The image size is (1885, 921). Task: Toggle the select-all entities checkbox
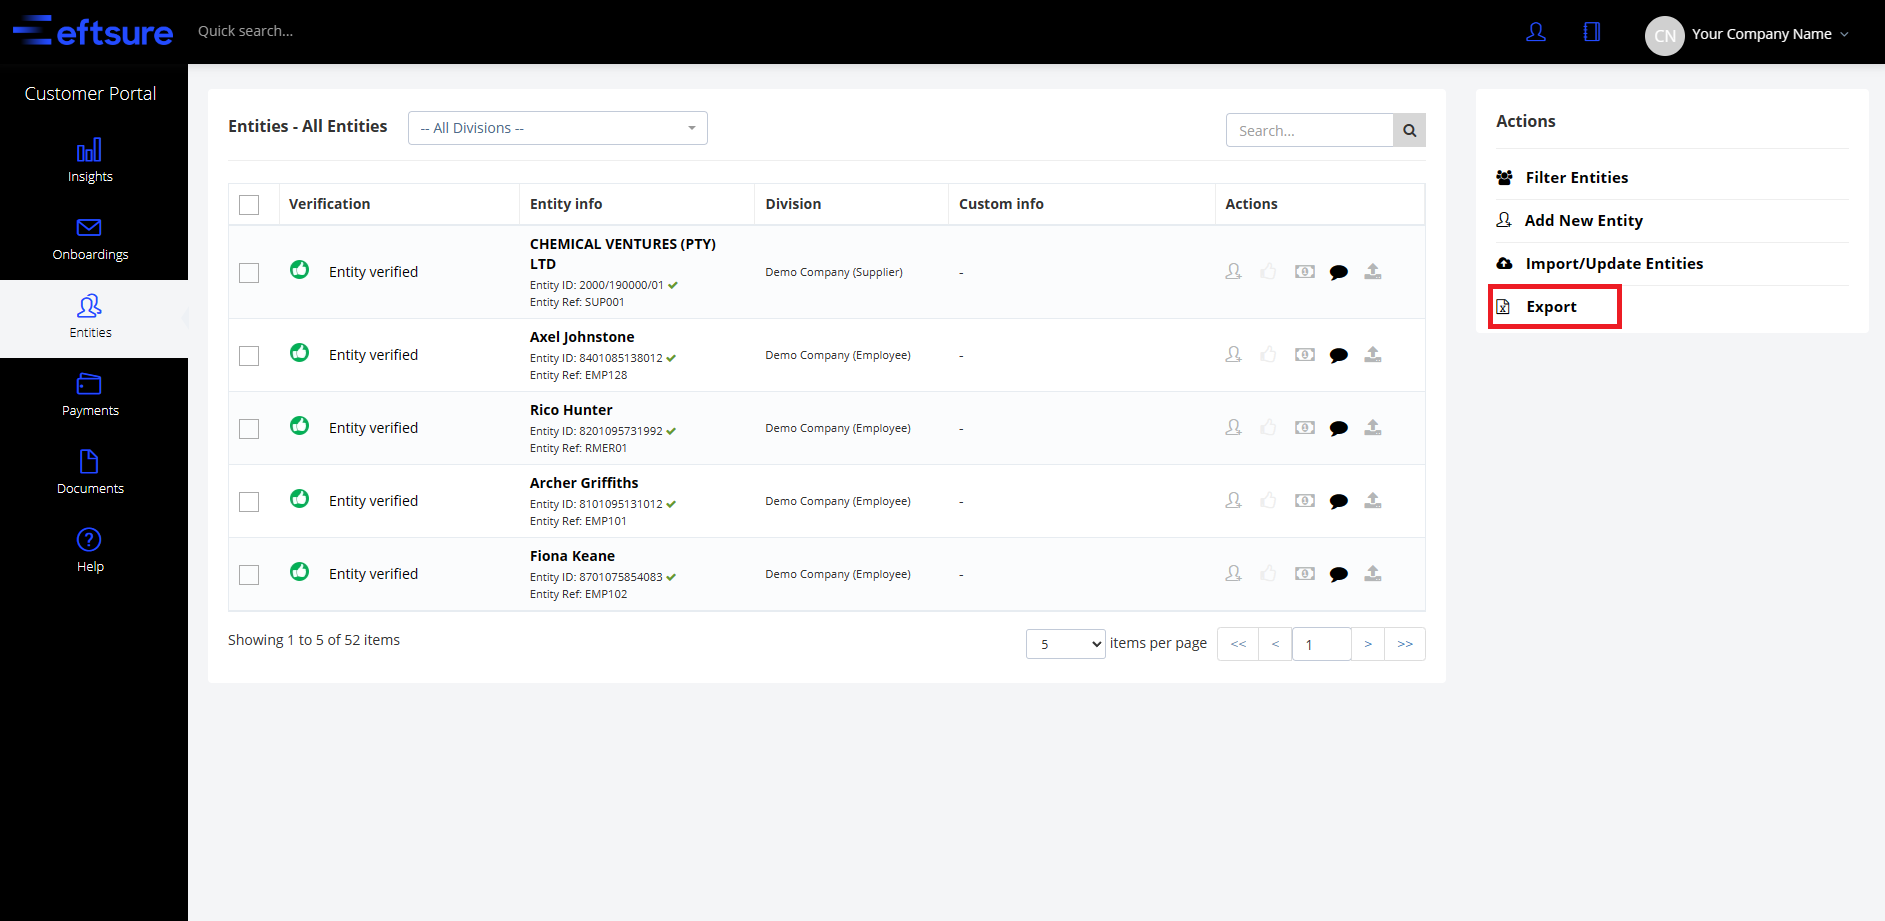[x=249, y=205]
